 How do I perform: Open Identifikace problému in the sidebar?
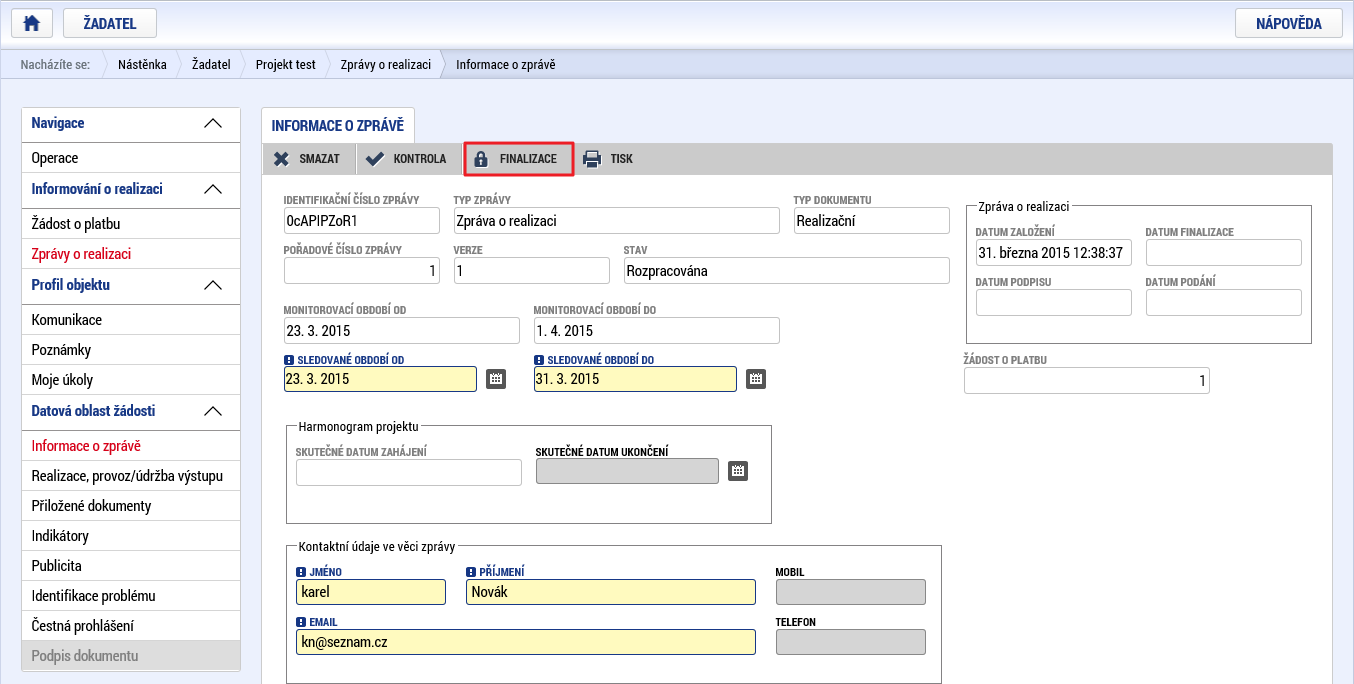[131, 596]
